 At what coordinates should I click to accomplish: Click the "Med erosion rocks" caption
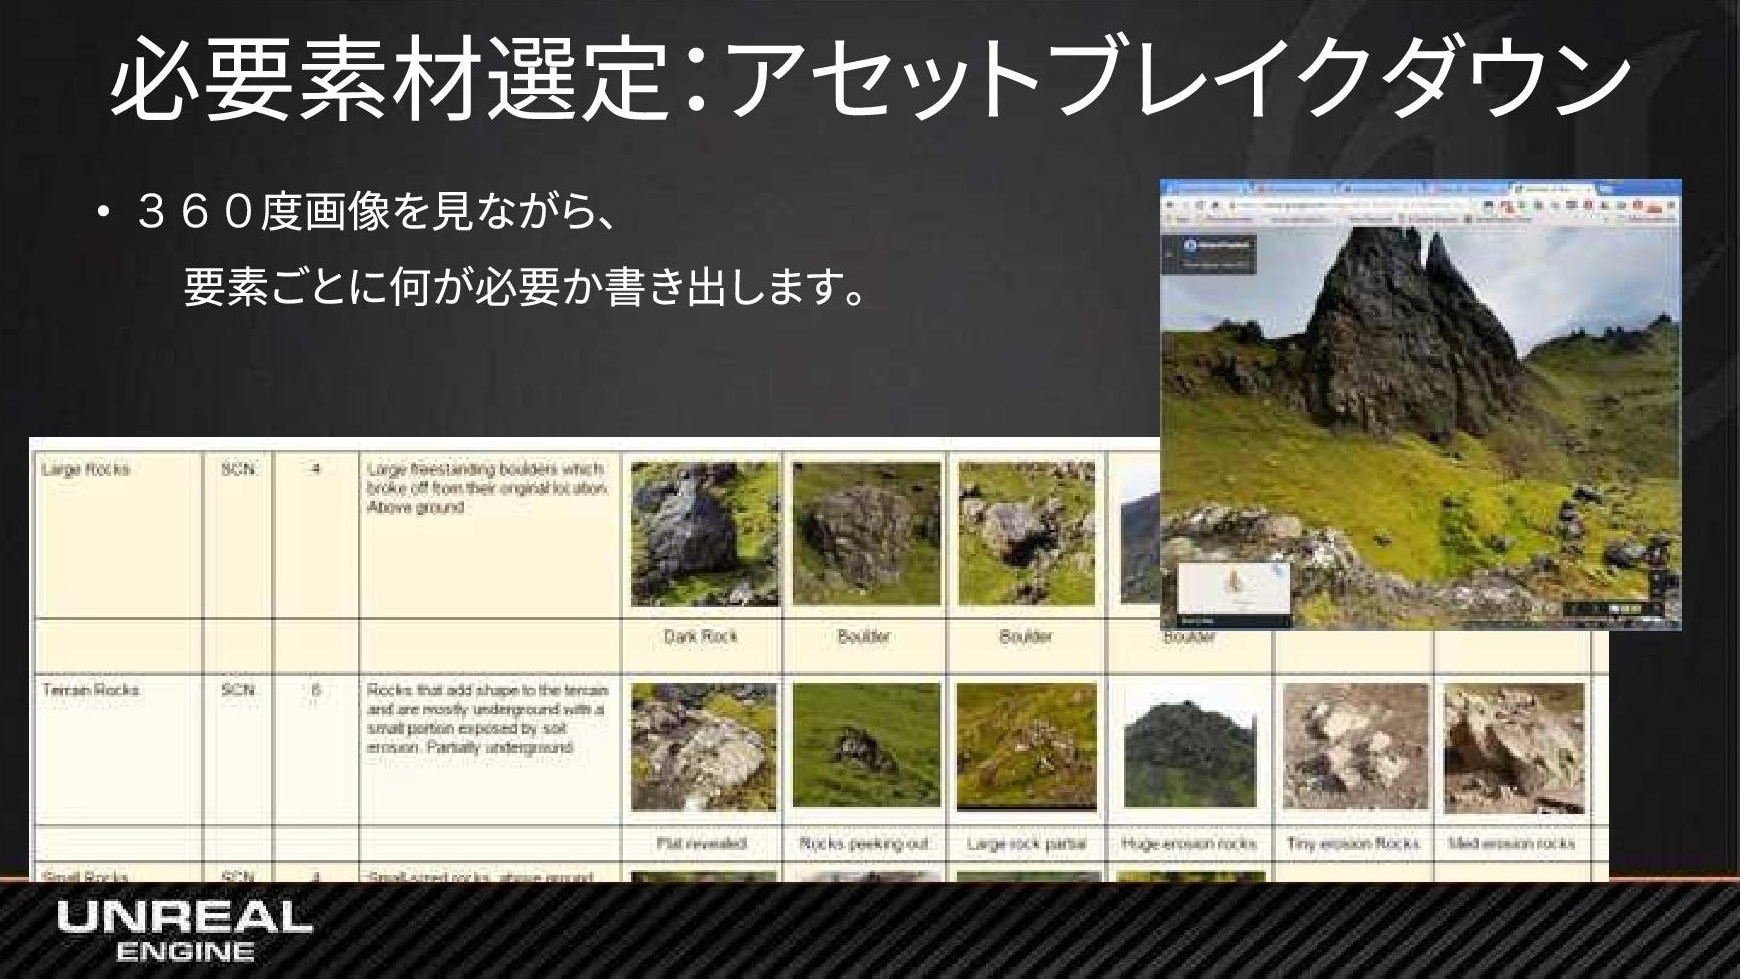pos(1511,843)
